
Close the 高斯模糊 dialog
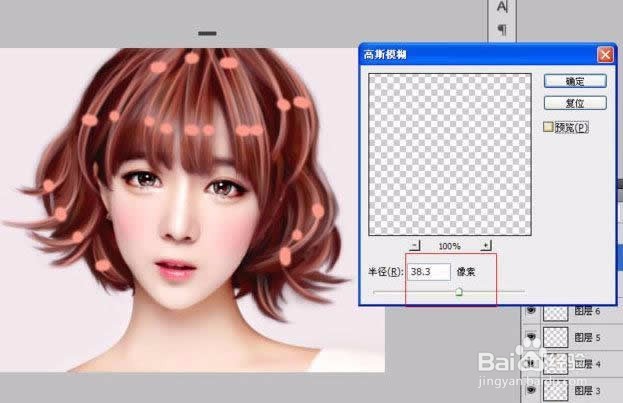(x=605, y=54)
